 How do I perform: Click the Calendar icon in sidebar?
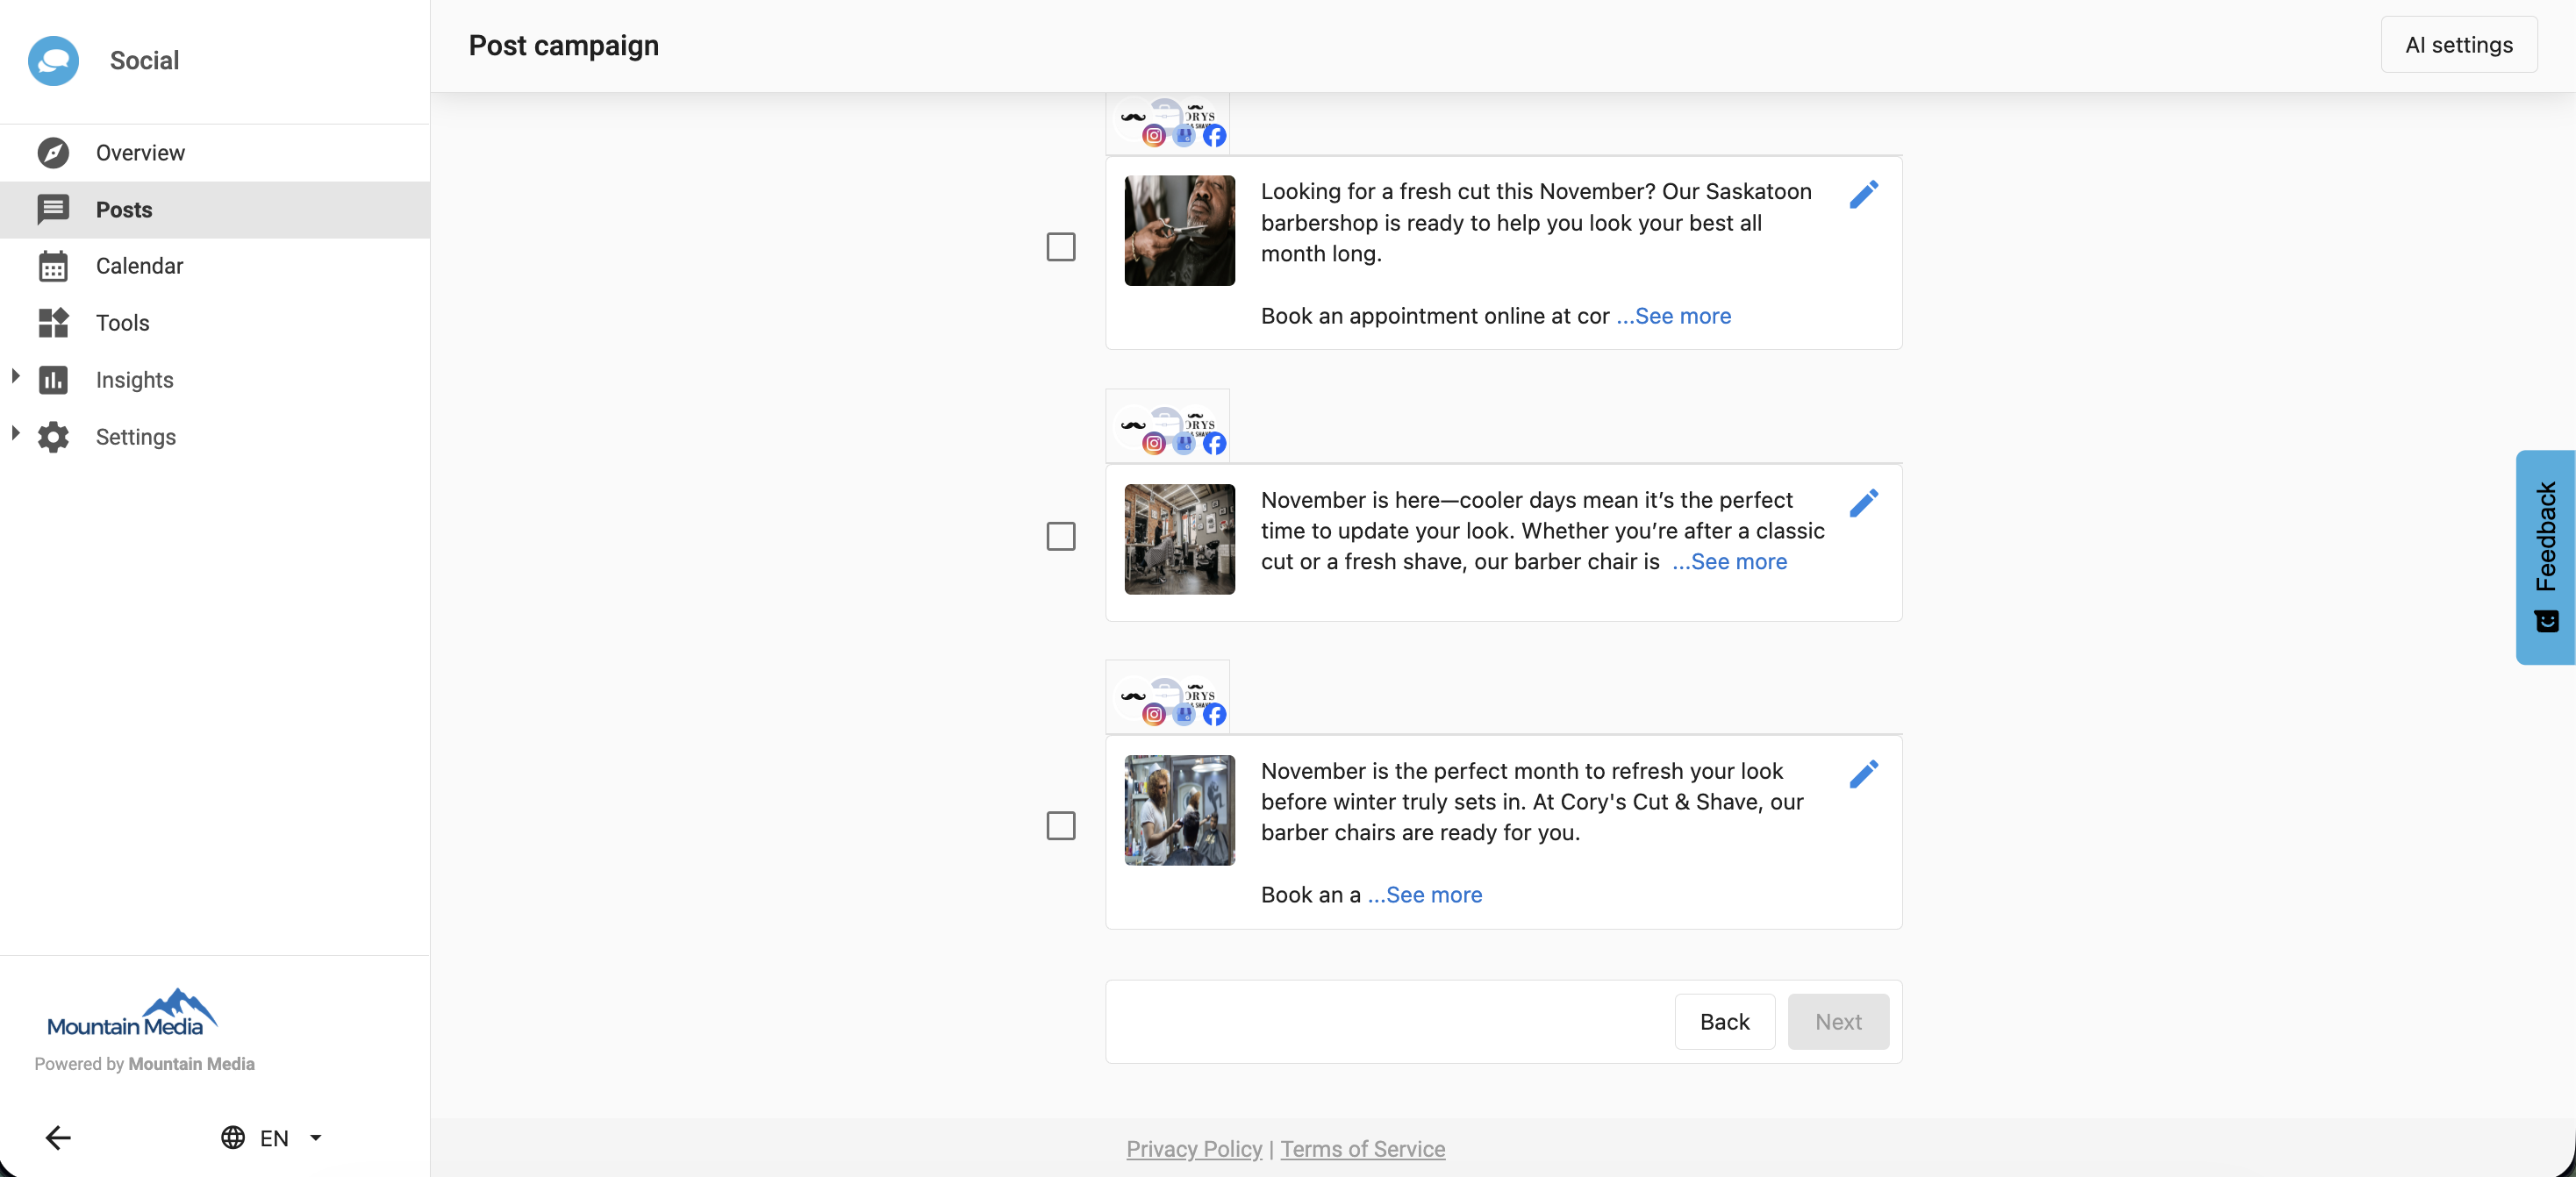tap(53, 267)
